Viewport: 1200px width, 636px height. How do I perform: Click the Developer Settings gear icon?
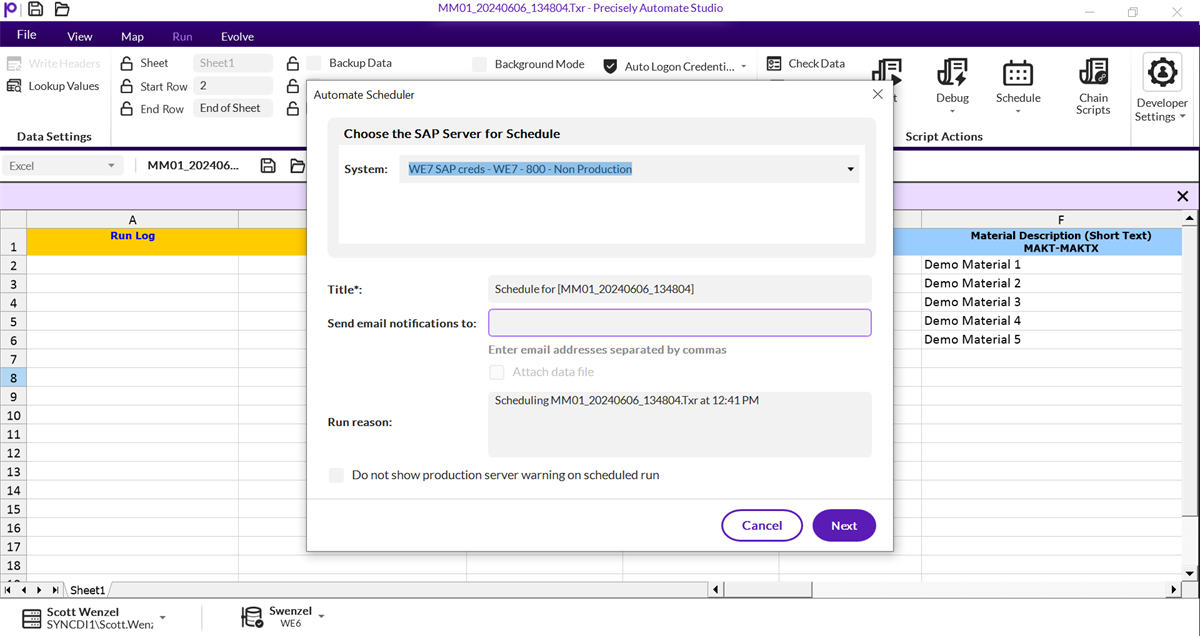click(1162, 73)
